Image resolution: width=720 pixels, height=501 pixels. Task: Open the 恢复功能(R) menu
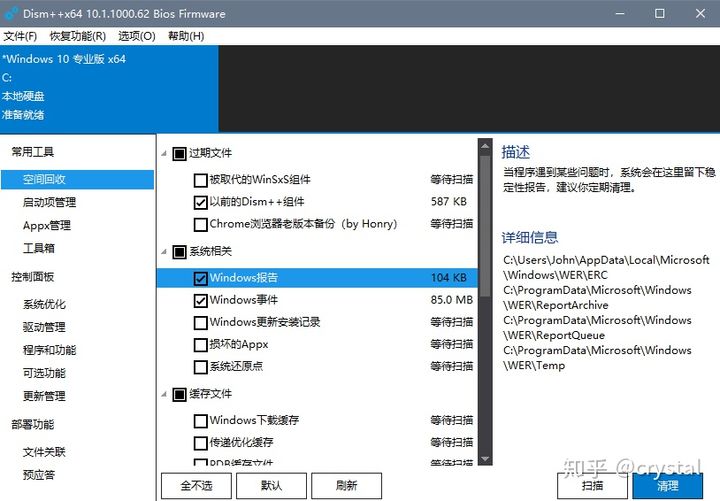pyautogui.click(x=78, y=36)
